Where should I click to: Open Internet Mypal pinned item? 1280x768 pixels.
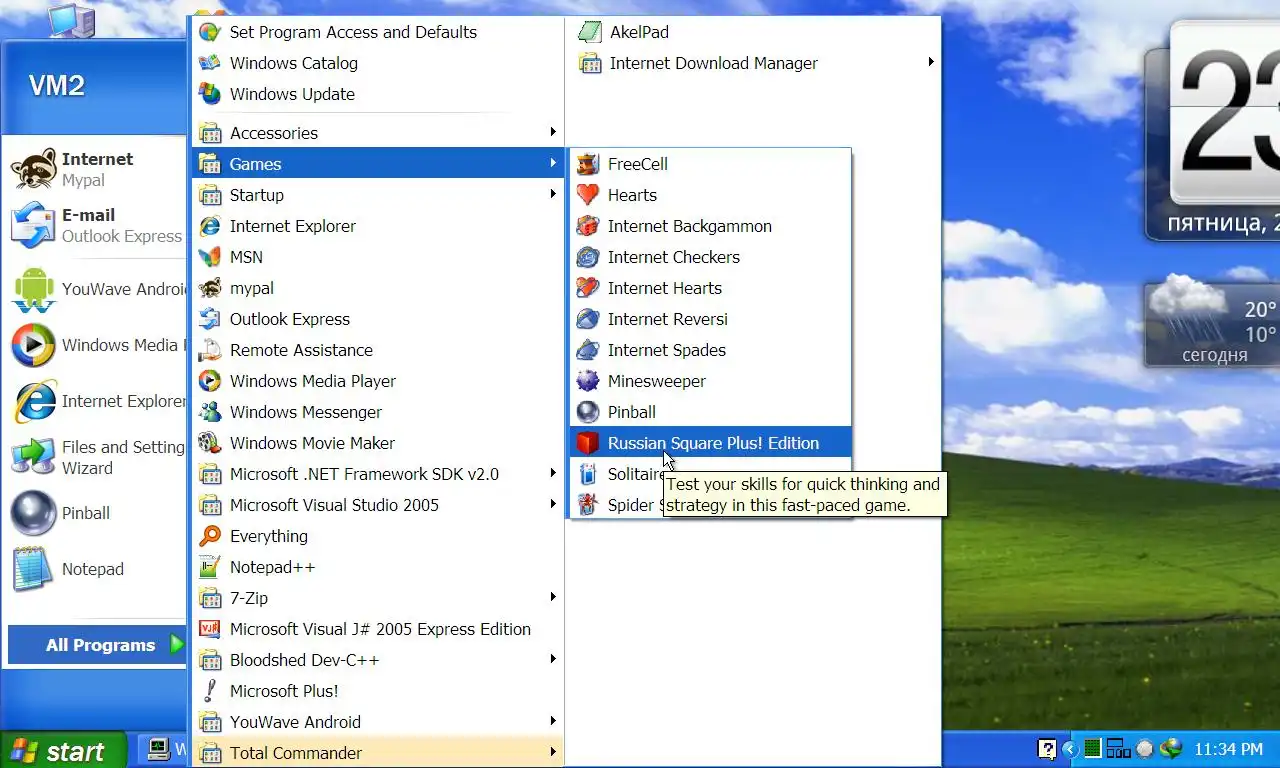tap(96, 169)
